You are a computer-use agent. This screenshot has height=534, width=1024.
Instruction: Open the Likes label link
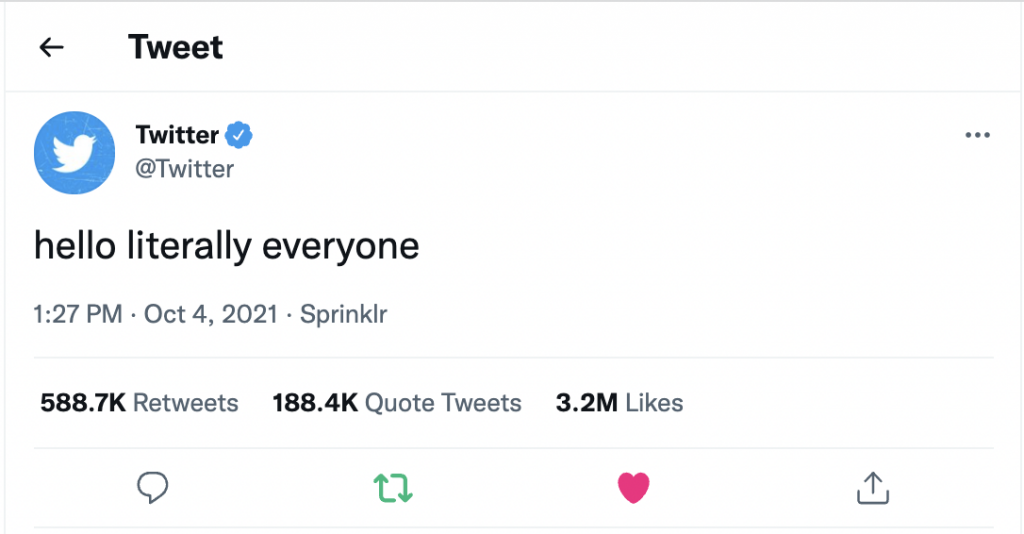point(655,403)
